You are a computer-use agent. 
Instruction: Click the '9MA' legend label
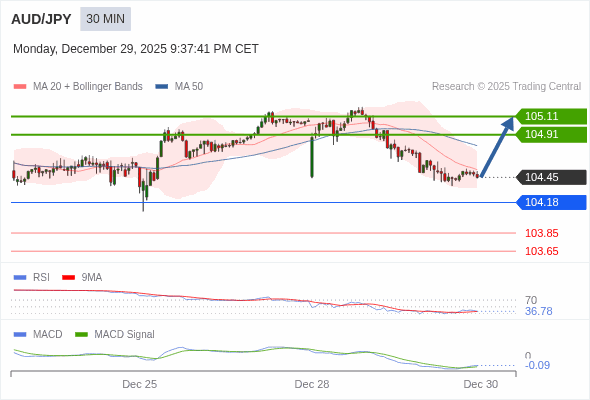tap(92, 278)
